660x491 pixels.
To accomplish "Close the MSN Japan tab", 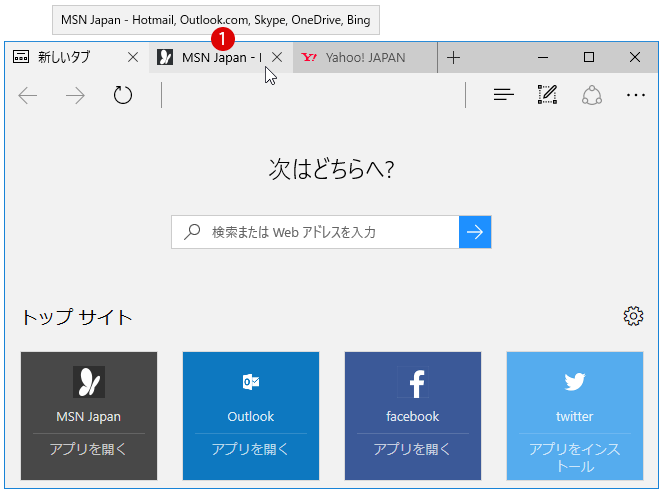I will pos(277,57).
